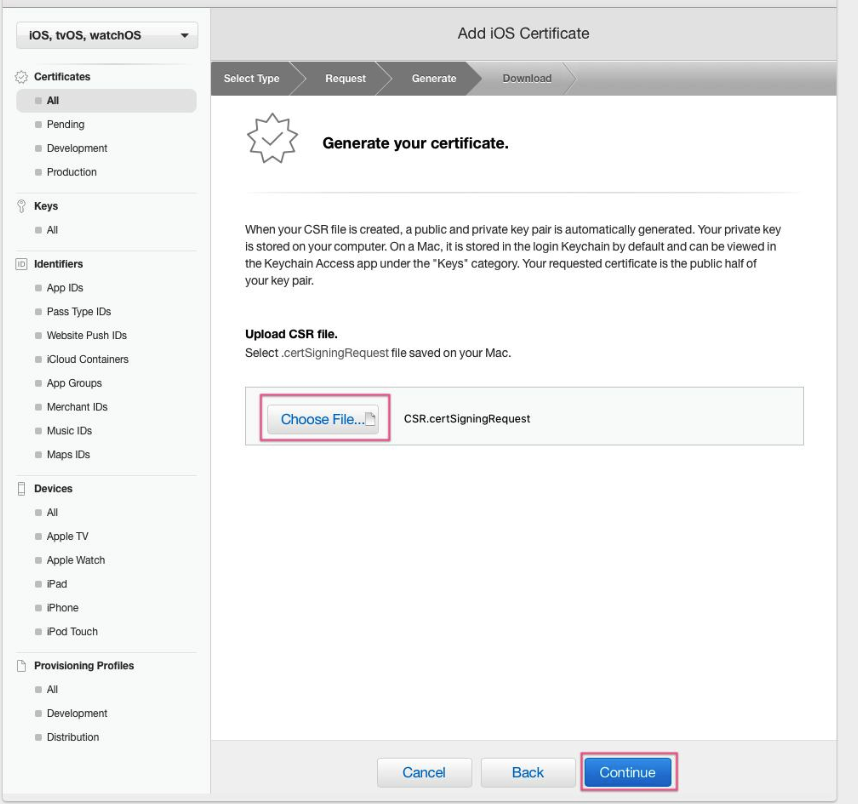Screen dimensions: 858x804
Task: Click the Upload CSR file heading
Action: coord(291,334)
